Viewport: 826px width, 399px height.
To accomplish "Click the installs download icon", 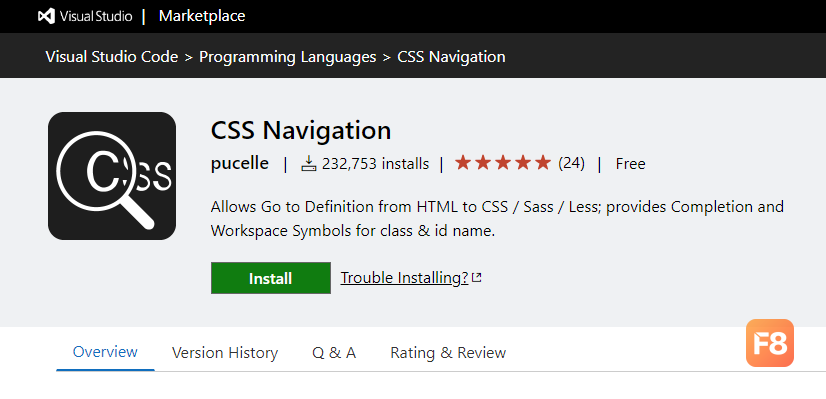I will tap(309, 164).
